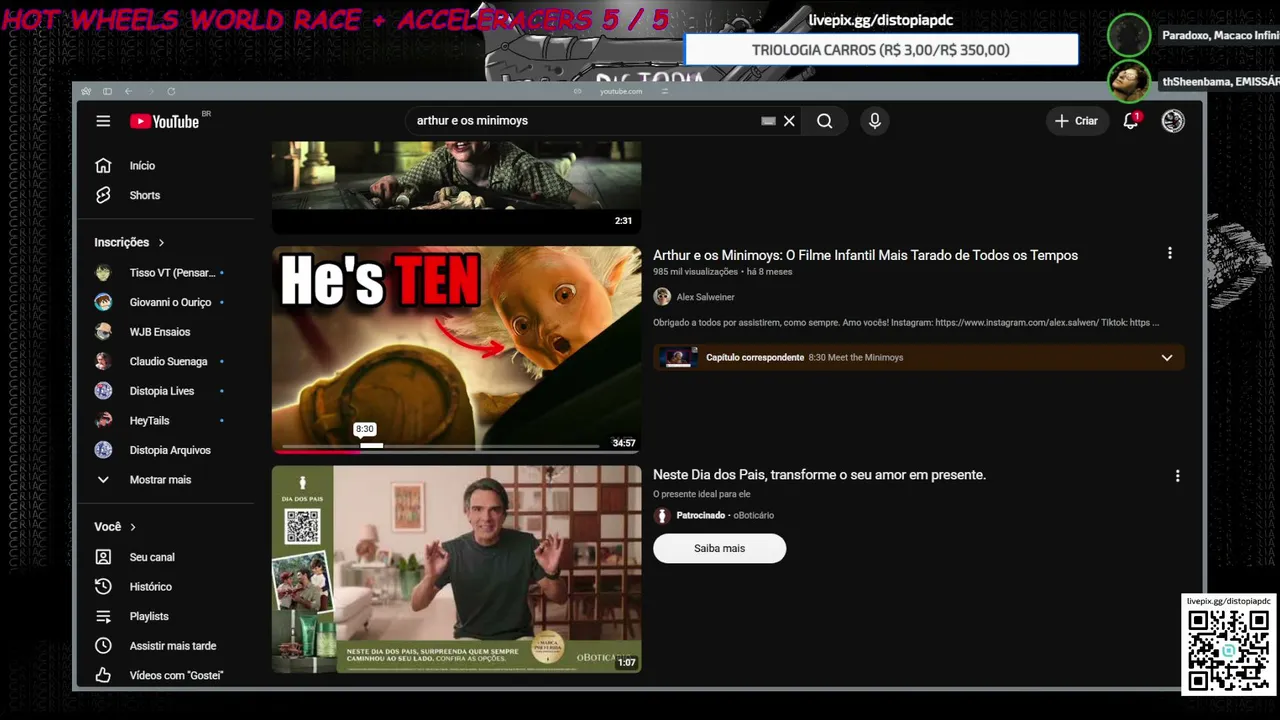1280x720 pixels.
Task: Open more options for the Arthur e os Minimoys video
Action: pos(1169,254)
